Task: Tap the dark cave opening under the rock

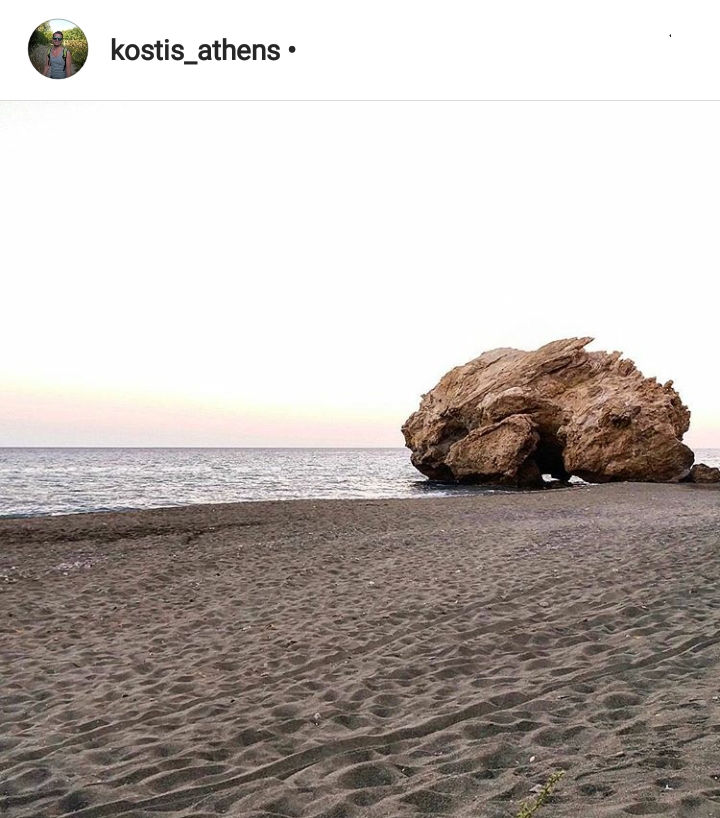Action: click(x=553, y=463)
